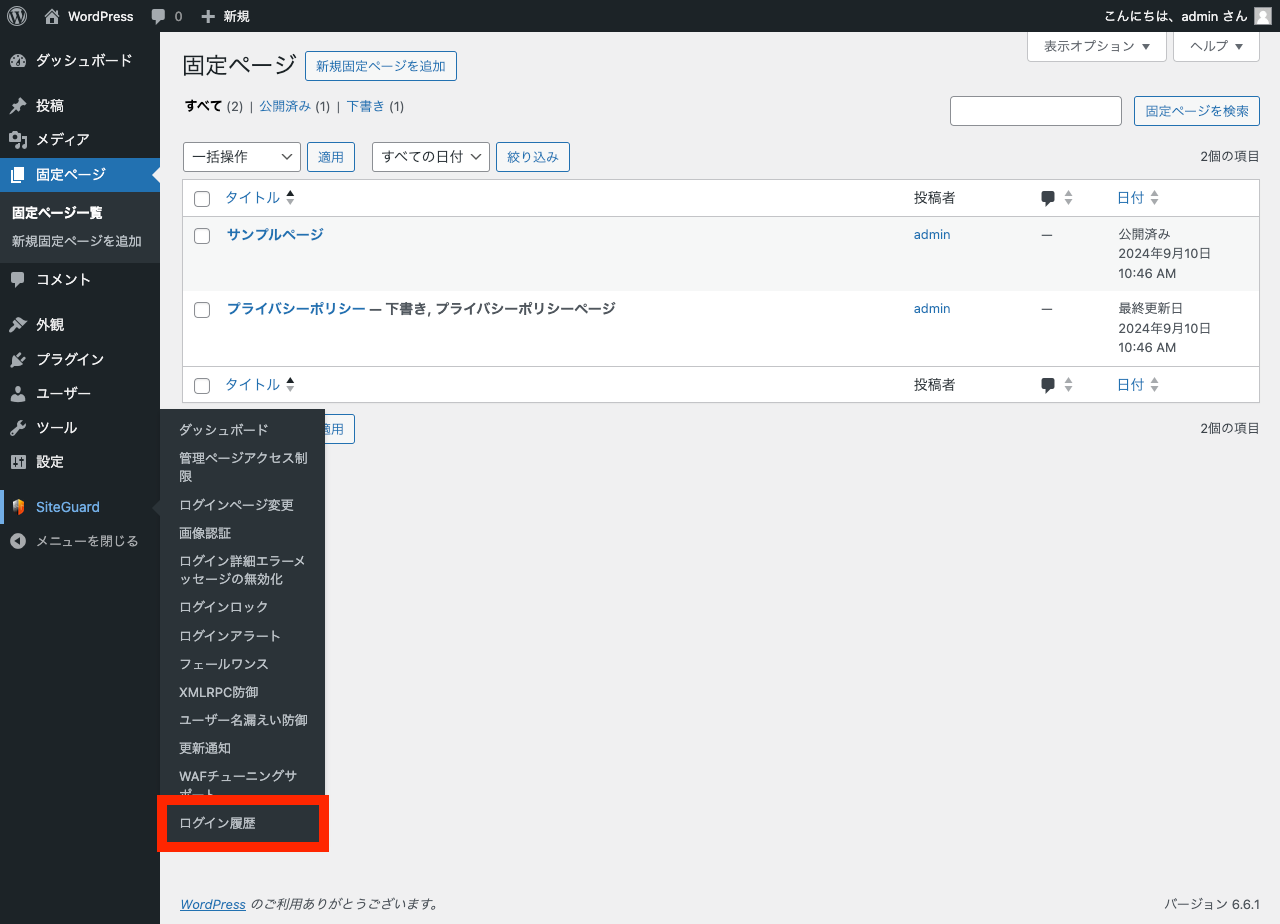Check the サンプルページ row checkbox
Image resolution: width=1280 pixels, height=924 pixels.
point(202,236)
